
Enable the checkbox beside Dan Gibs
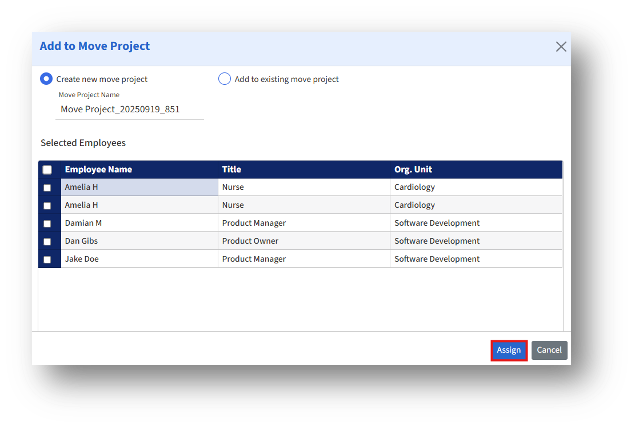tap(47, 241)
